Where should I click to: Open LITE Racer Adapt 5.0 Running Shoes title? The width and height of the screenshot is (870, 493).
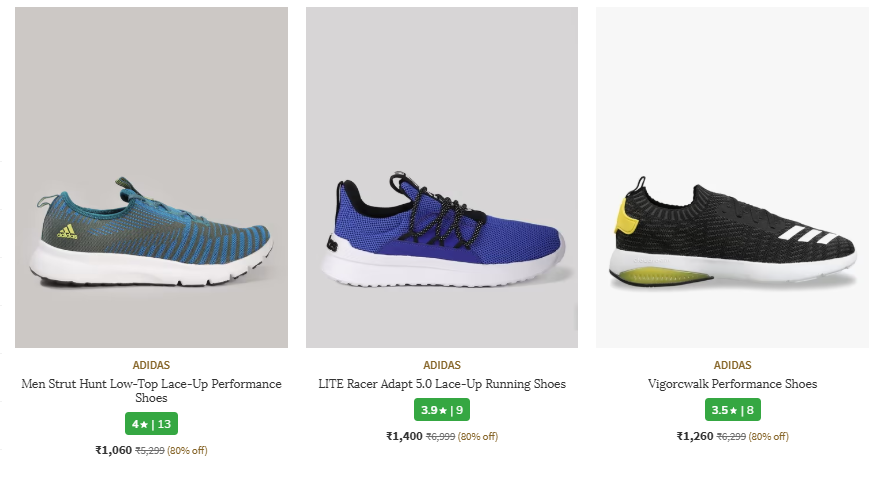[x=441, y=384]
